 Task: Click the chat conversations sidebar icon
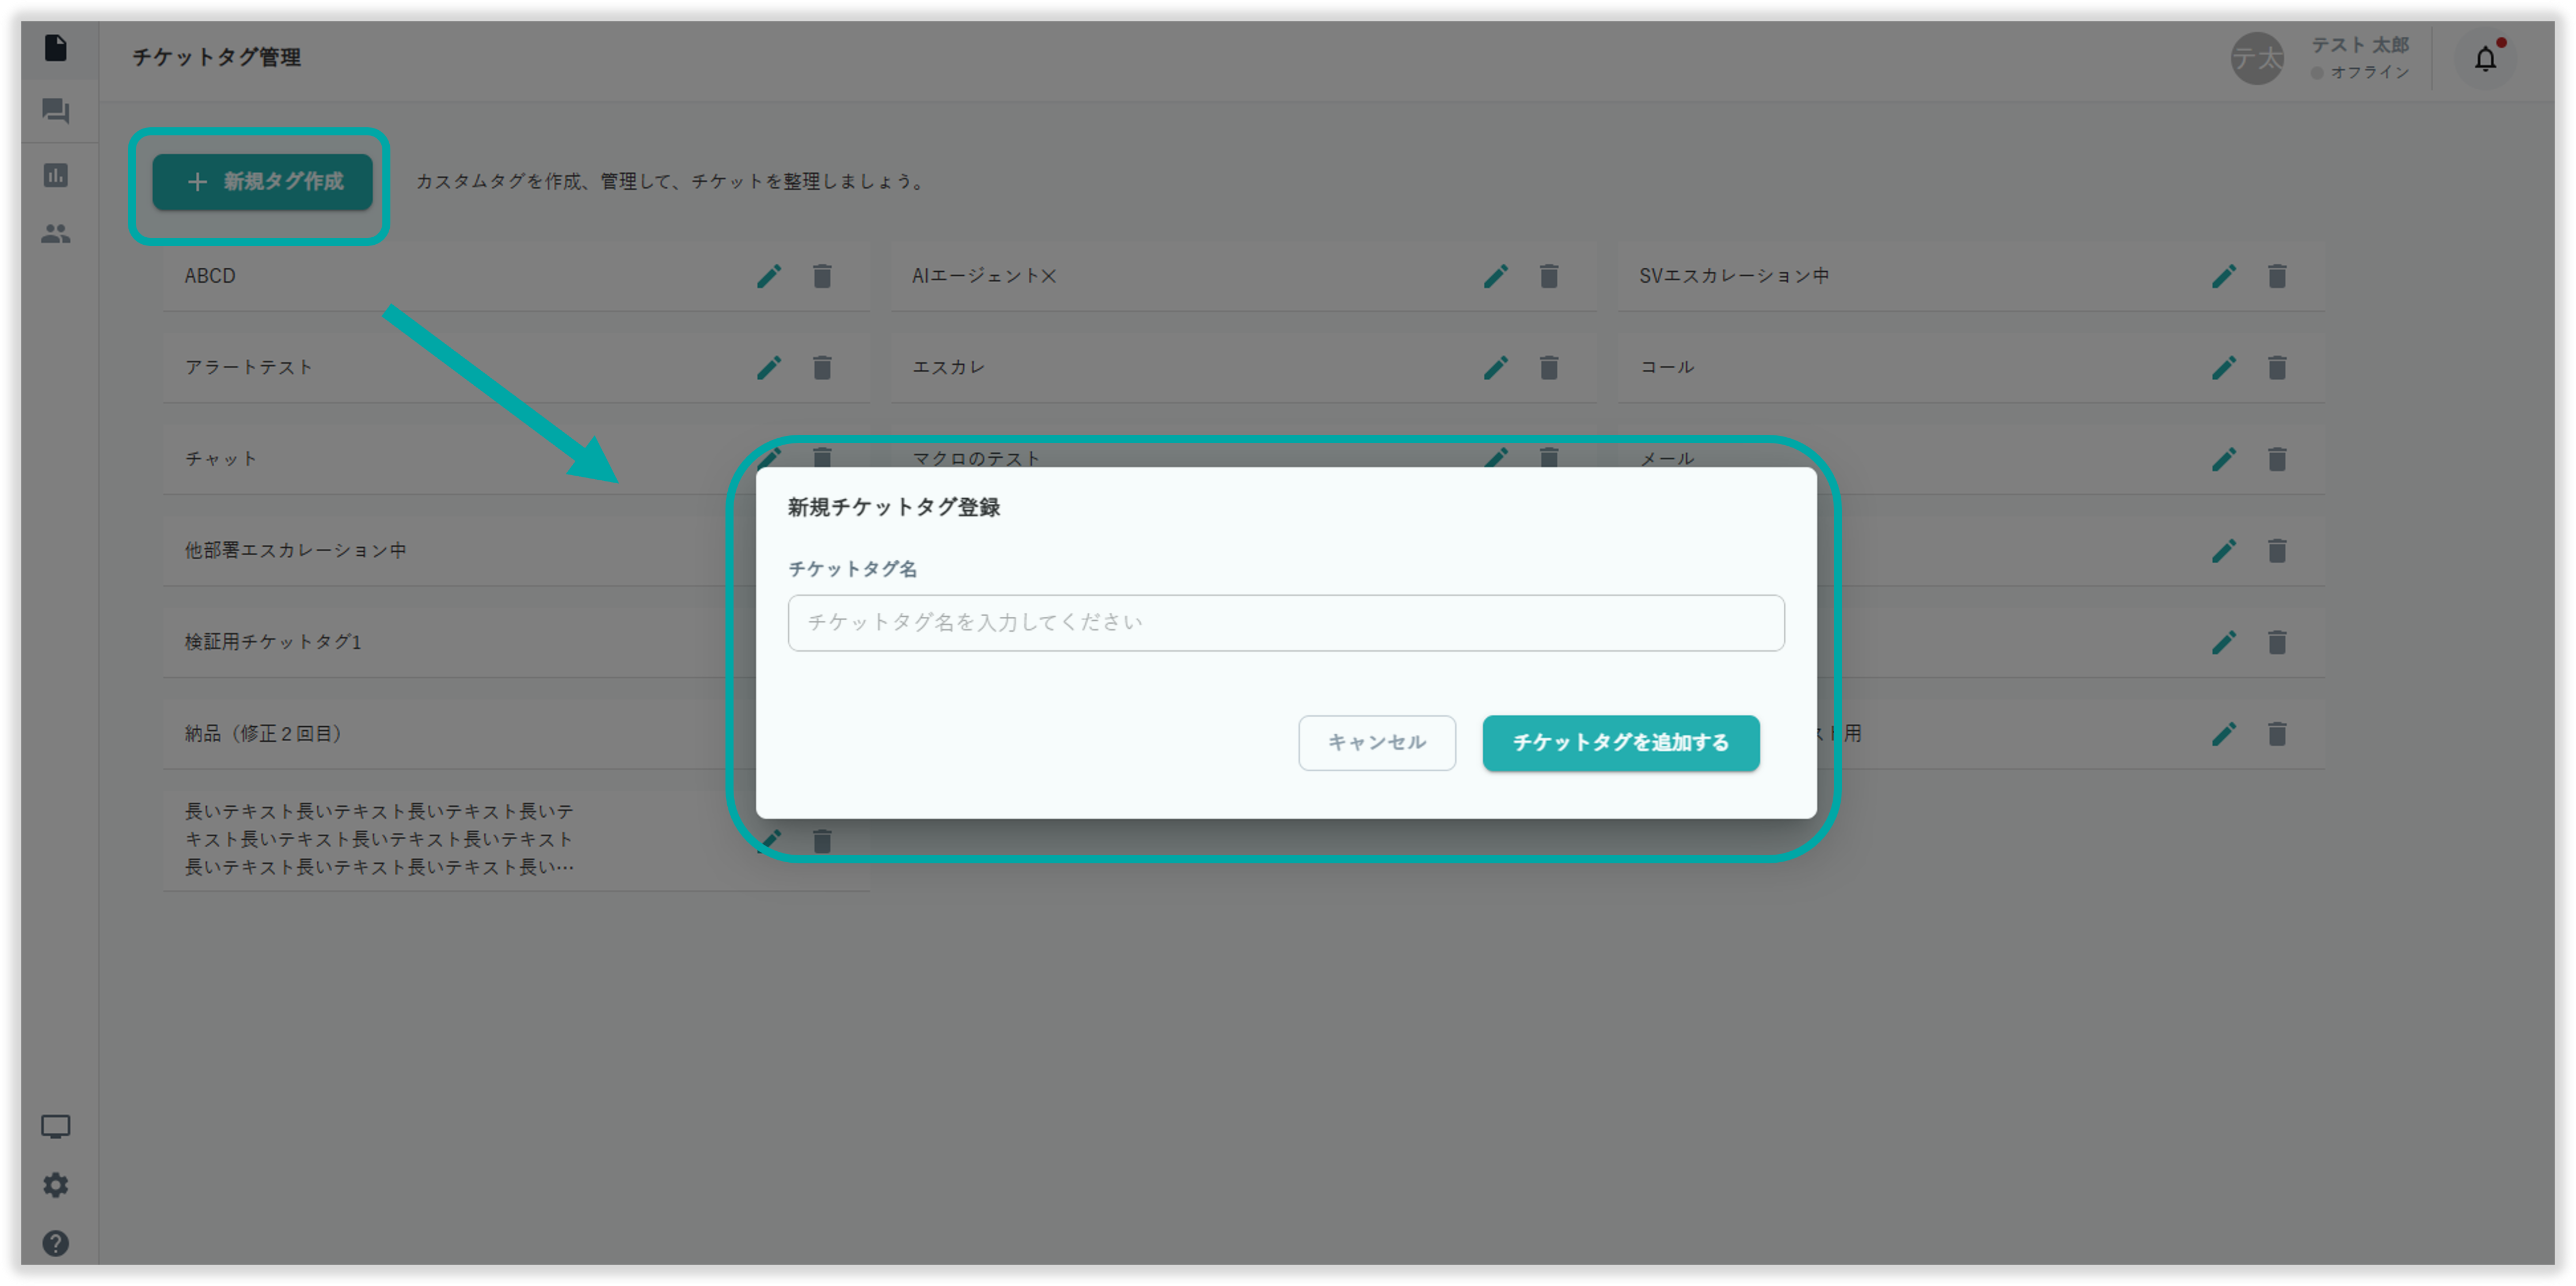[56, 111]
